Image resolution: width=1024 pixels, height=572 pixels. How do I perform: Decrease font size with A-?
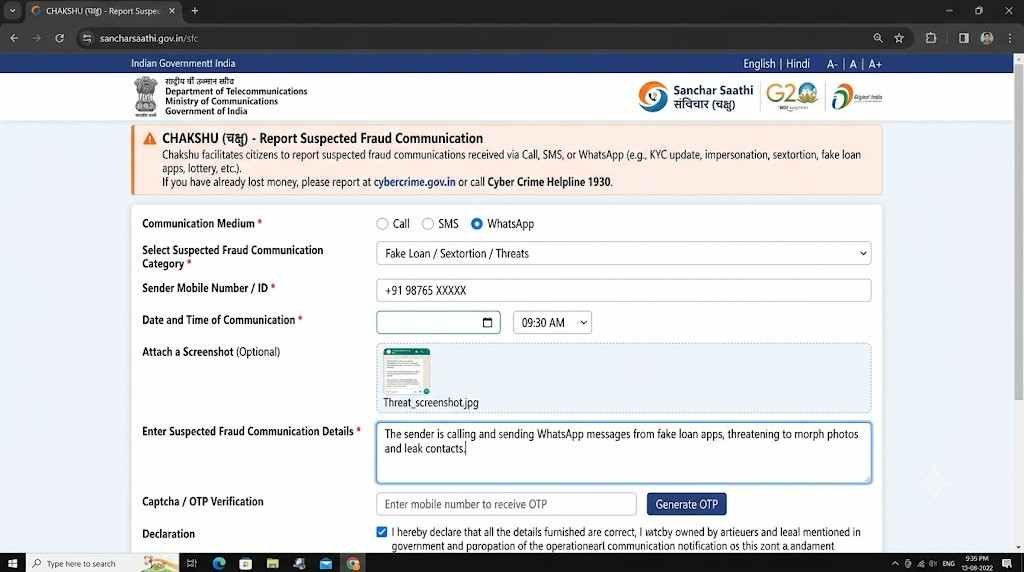coord(831,64)
